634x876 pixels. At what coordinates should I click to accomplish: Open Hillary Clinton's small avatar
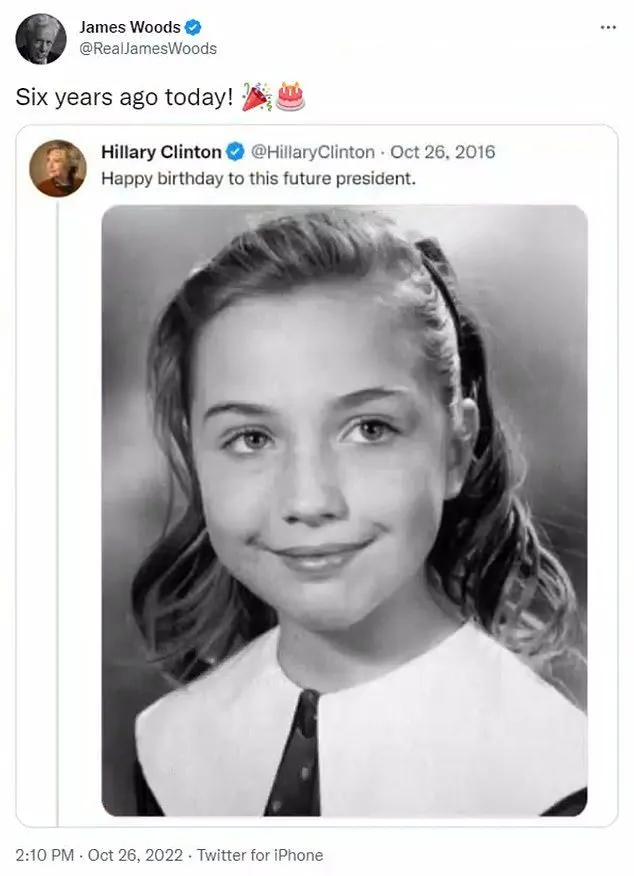coord(59,167)
